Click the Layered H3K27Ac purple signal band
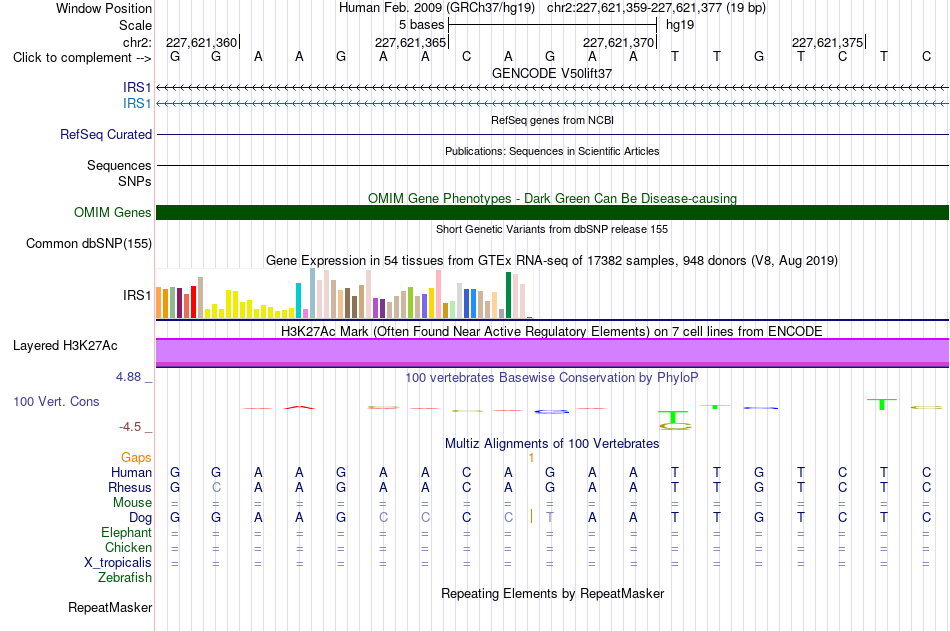 click(552, 352)
